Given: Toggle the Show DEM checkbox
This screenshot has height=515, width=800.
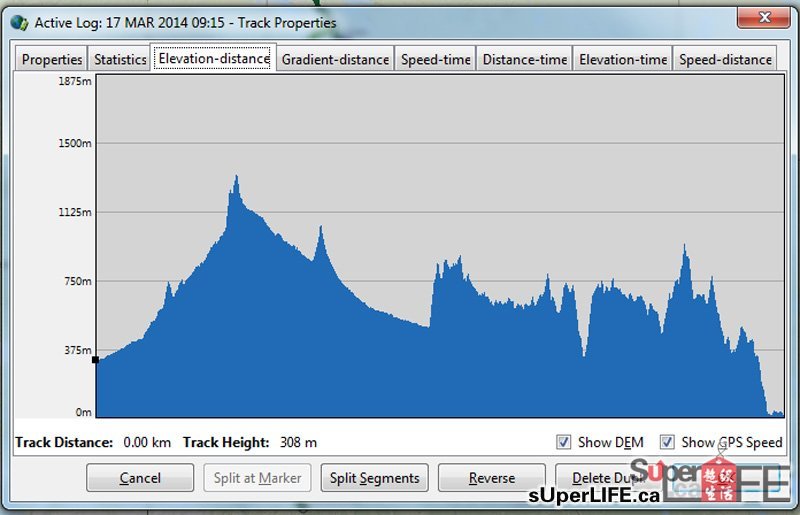Looking at the screenshot, I should pos(563,442).
